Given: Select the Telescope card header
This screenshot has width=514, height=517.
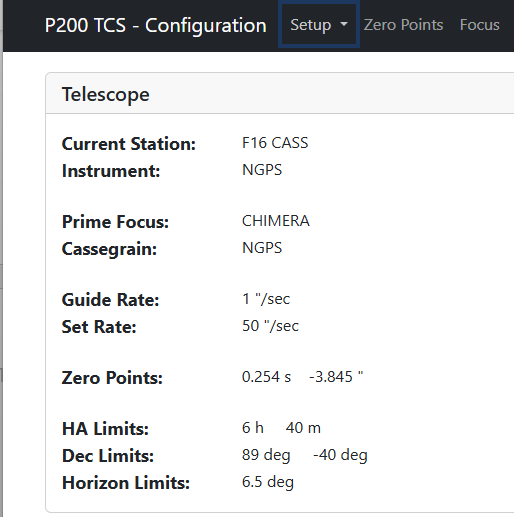Looking at the screenshot, I should click(280, 94).
